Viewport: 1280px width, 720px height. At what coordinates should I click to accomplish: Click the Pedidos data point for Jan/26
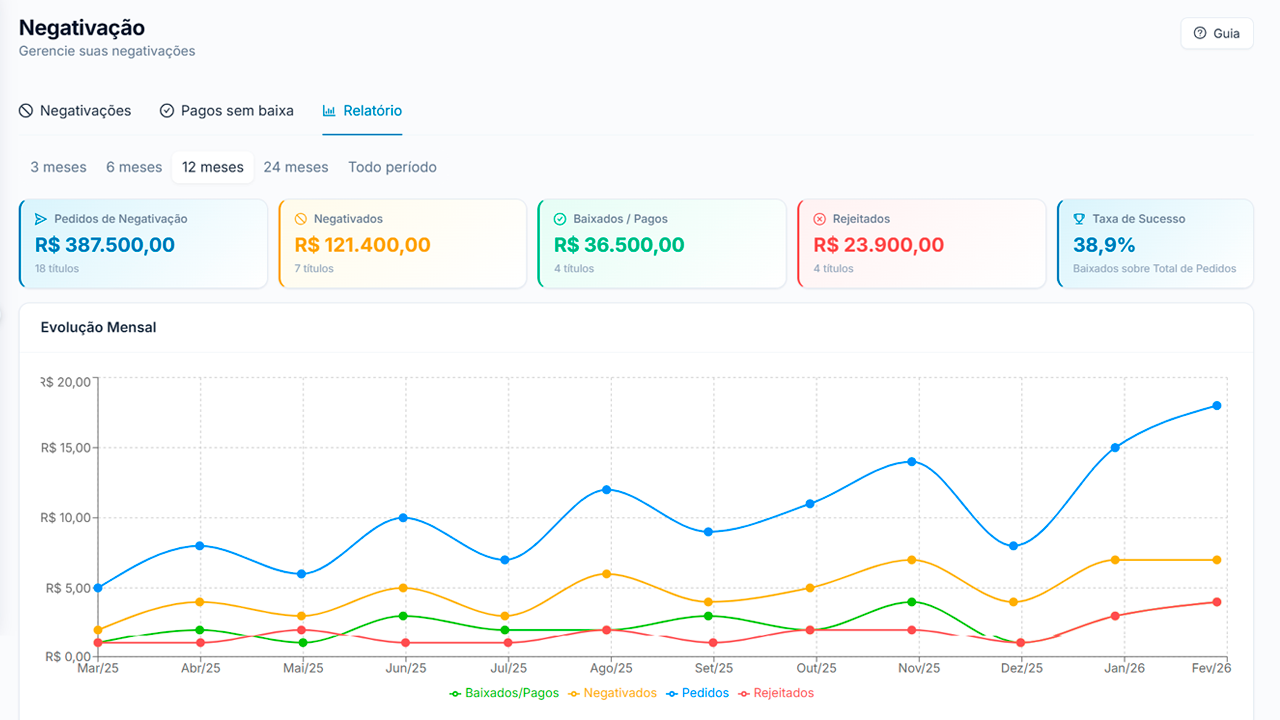[1115, 448]
